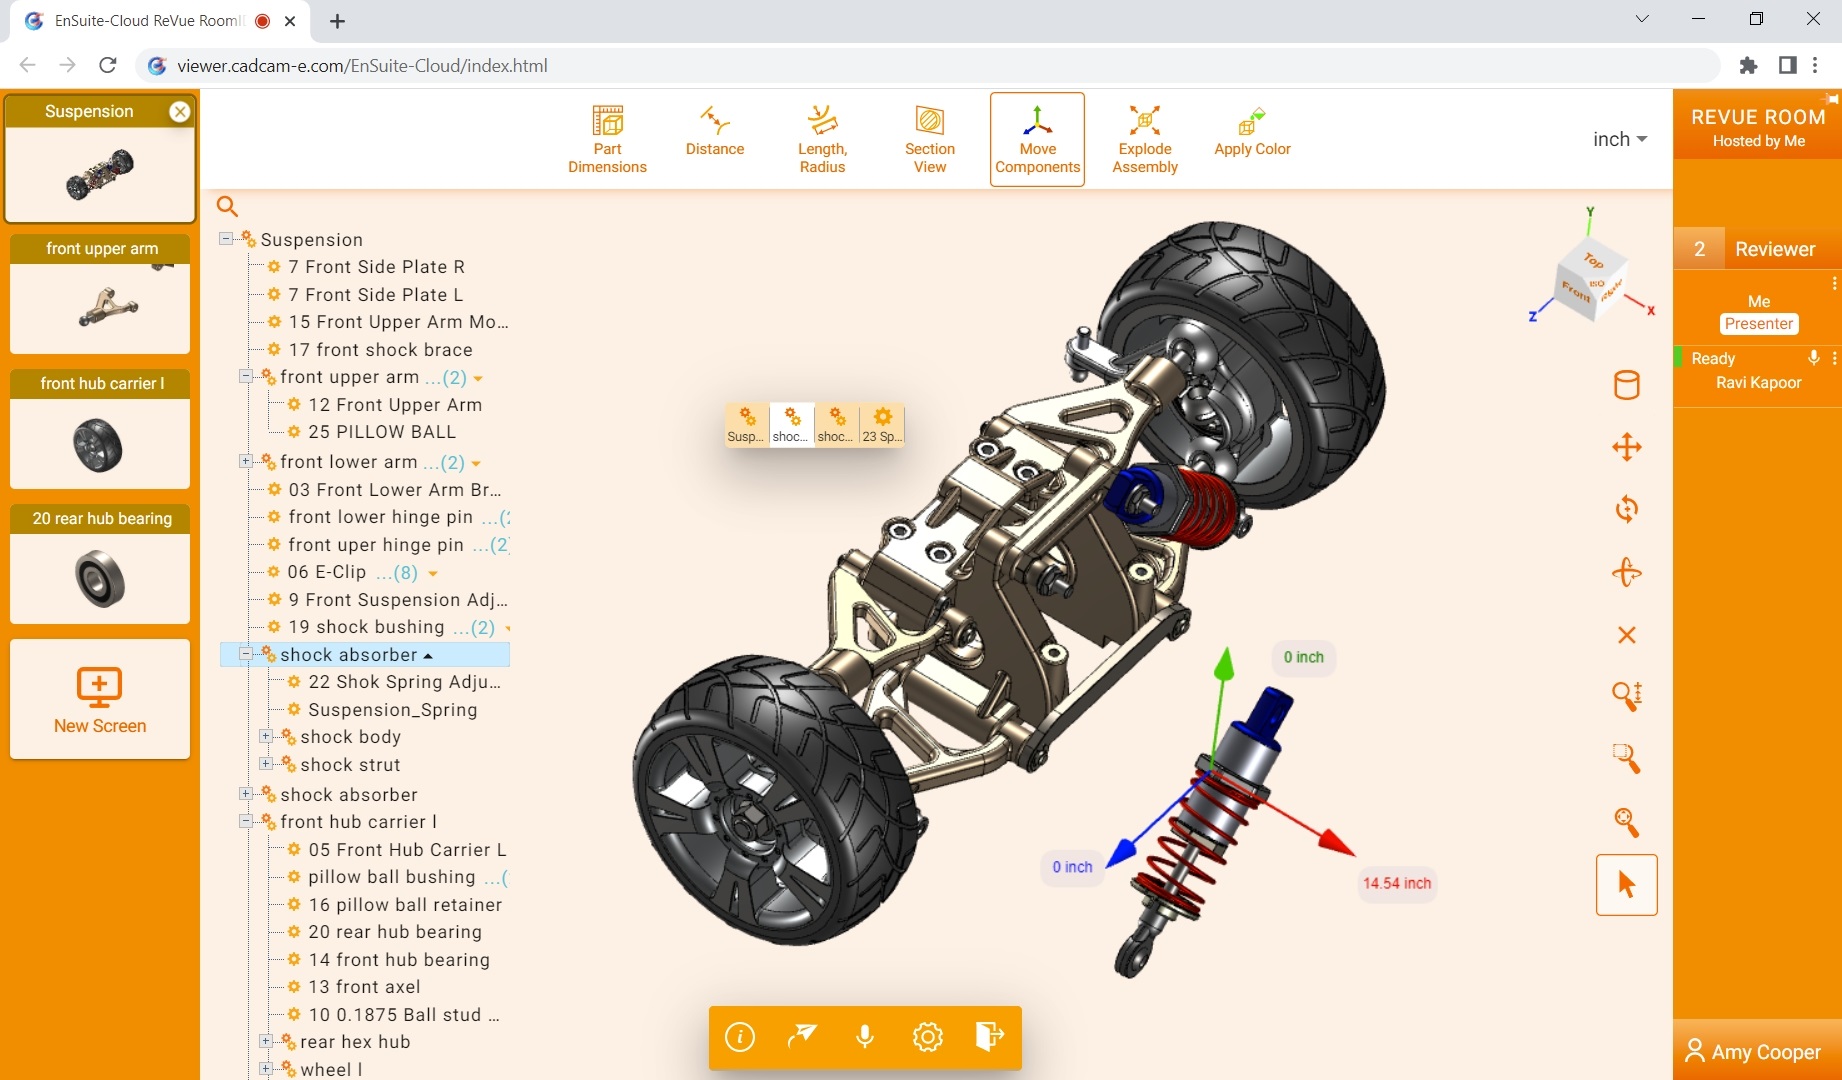This screenshot has height=1080, width=1842.
Task: Toggle the microphone in bottom bar
Action: 865,1037
